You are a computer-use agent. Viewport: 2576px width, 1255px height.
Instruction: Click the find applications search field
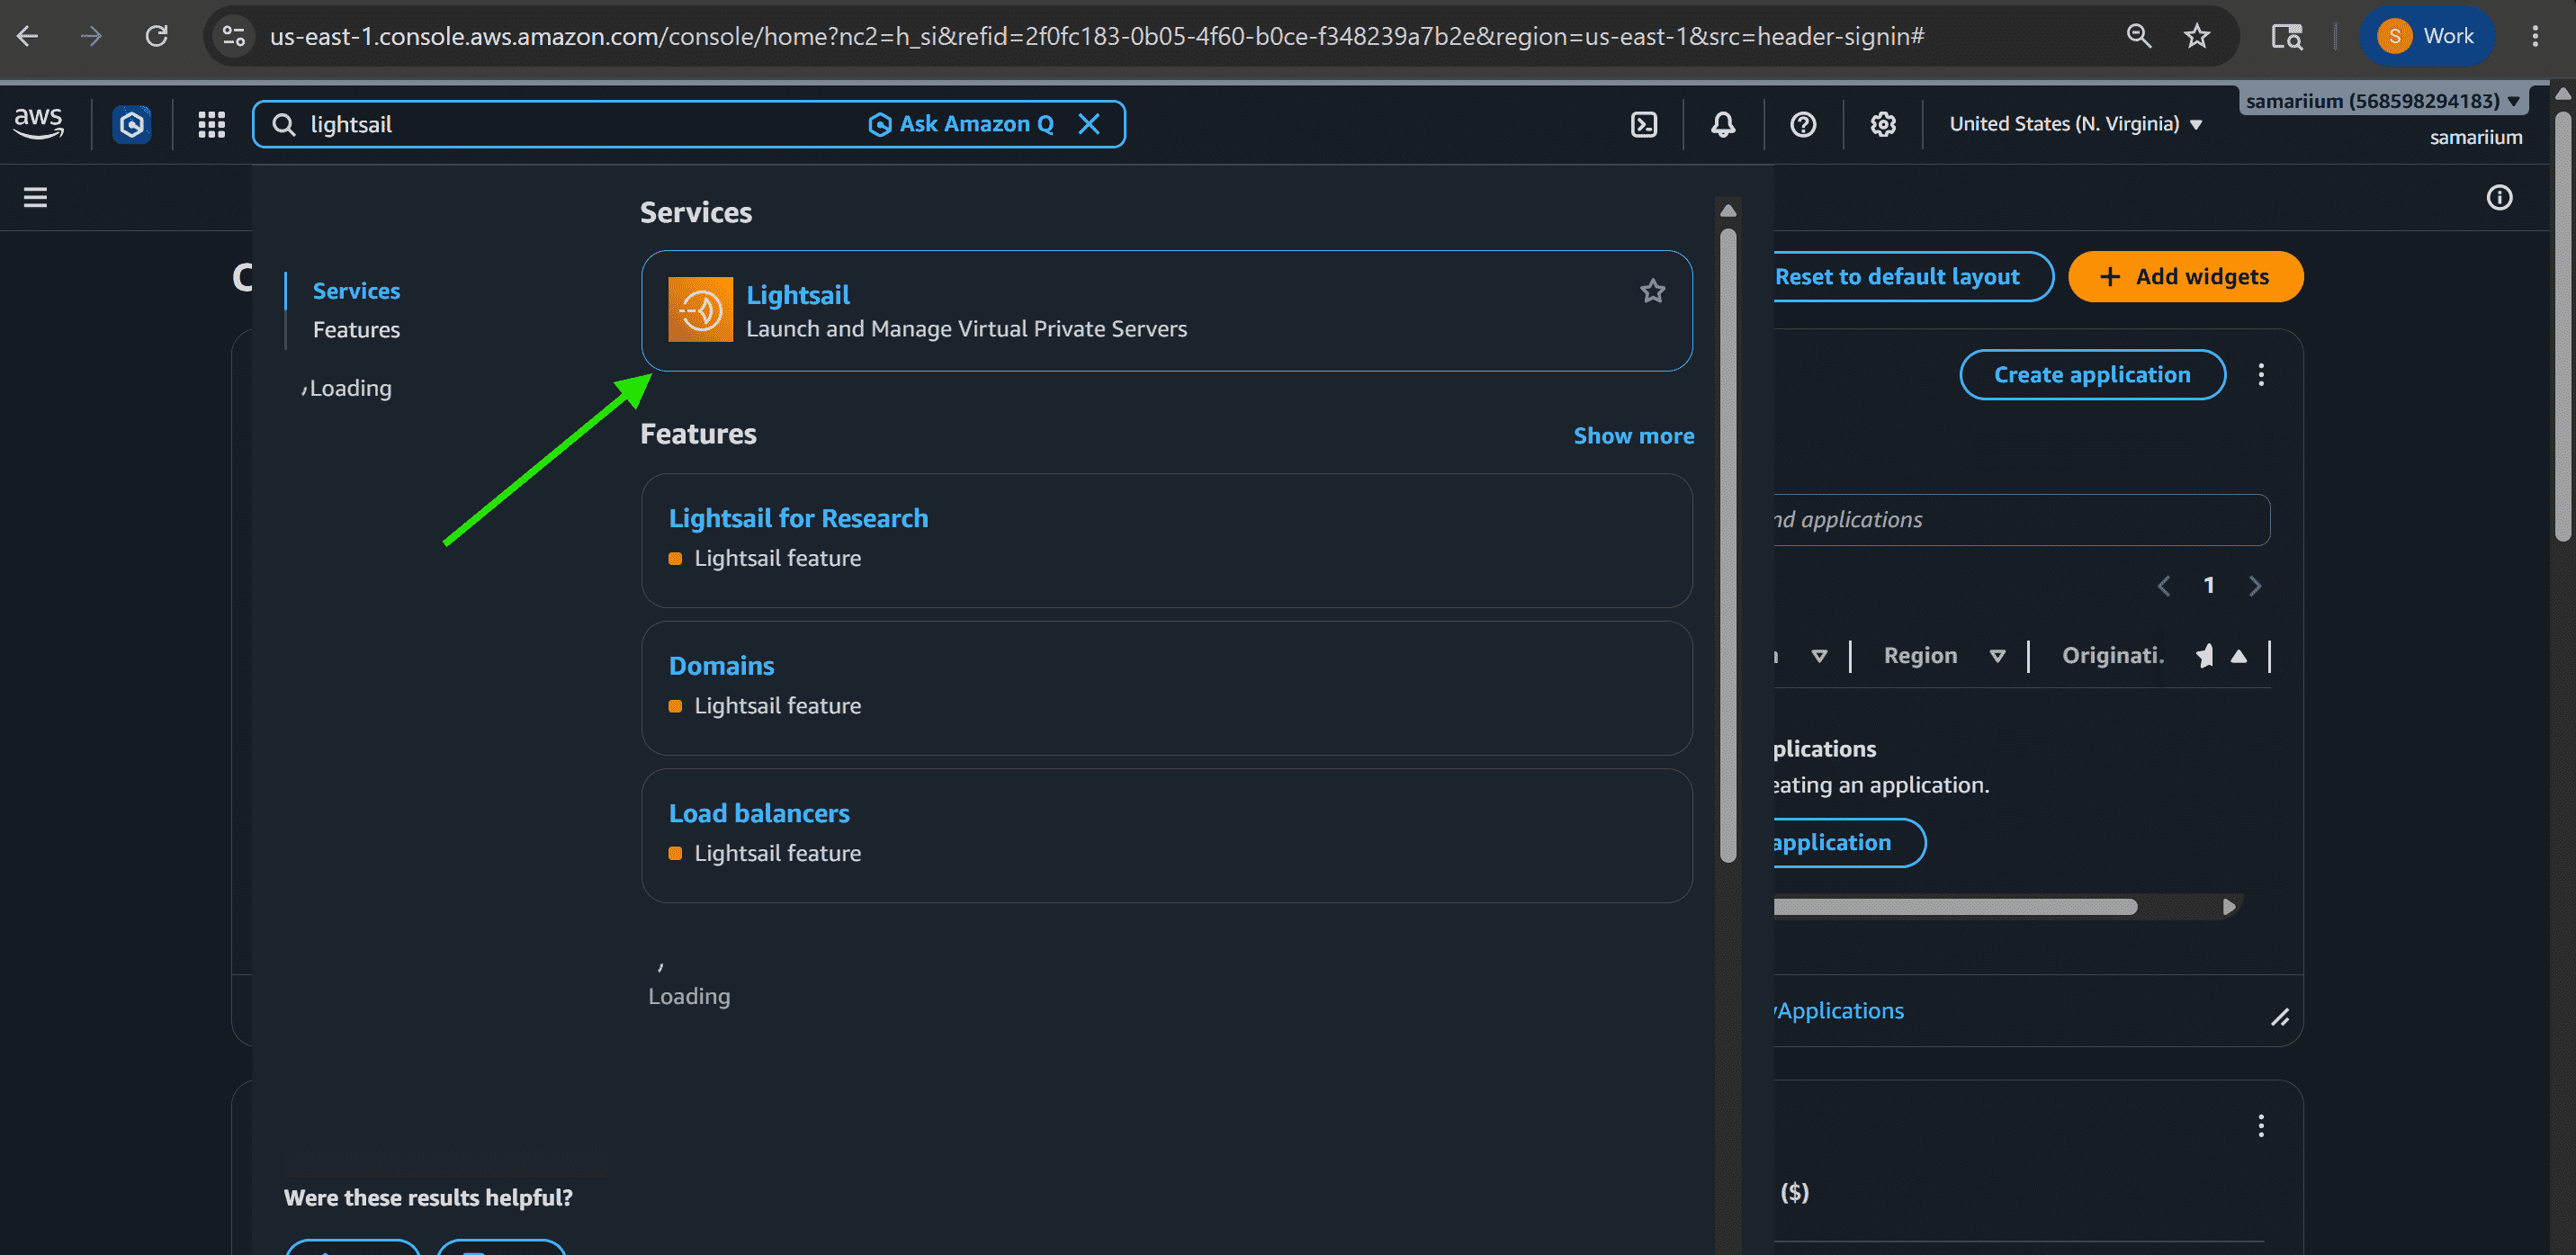point(2020,520)
